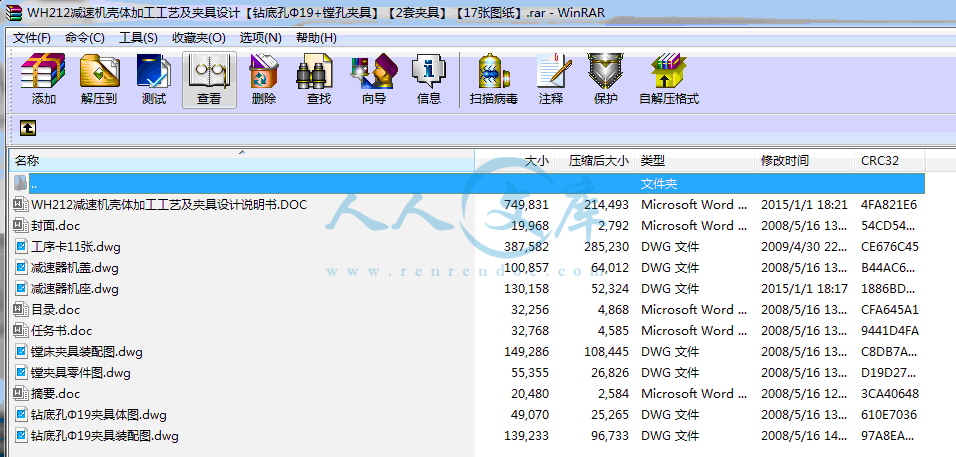Click the 解压到 (Extract To) icon
The width and height of the screenshot is (956, 457).
(x=99, y=79)
